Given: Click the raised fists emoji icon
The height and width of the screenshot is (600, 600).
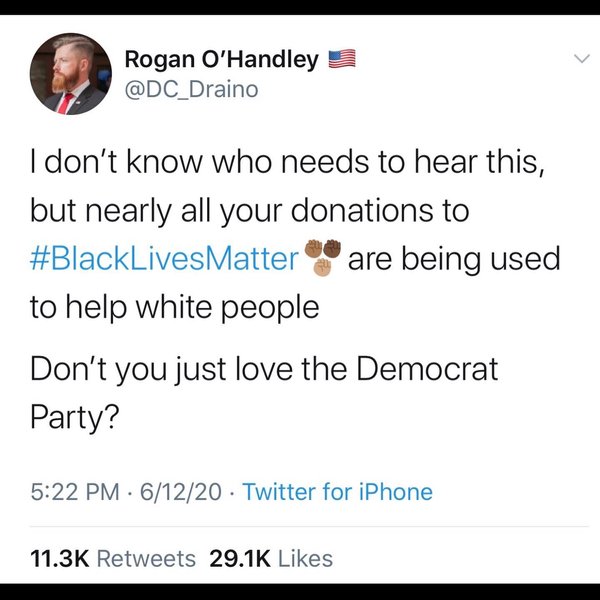Looking at the screenshot, I should point(323,257).
